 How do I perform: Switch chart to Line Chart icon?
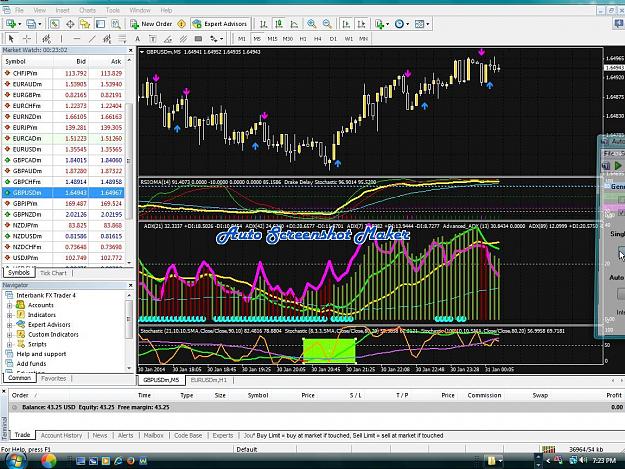294,24
